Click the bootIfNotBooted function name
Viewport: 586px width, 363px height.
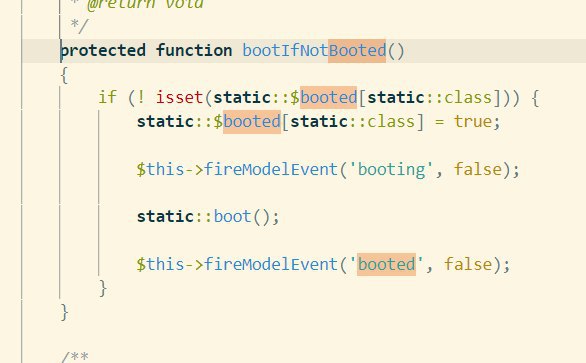(314, 50)
